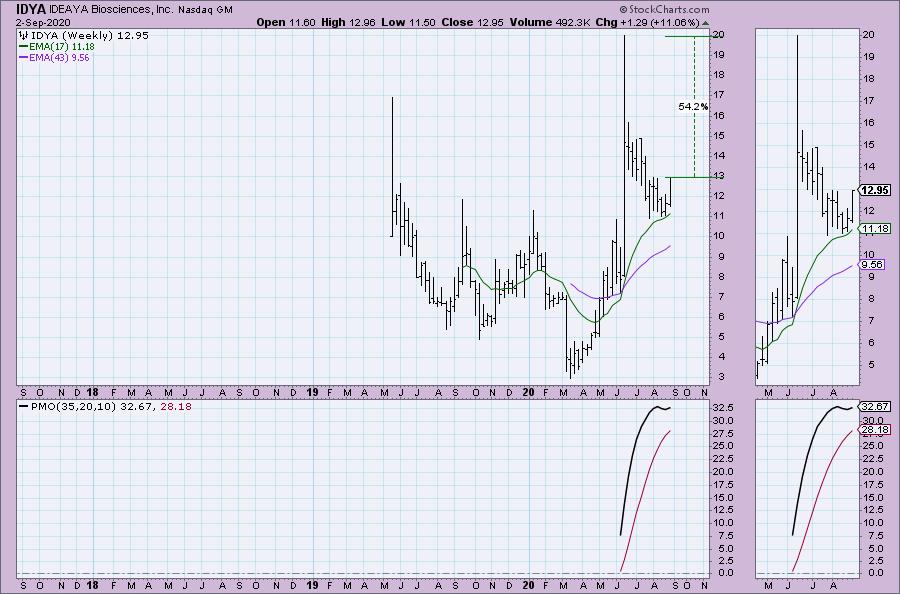900x594 pixels.
Task: Click the boxed purple 9.56 EMA tag
Action: 872,265
